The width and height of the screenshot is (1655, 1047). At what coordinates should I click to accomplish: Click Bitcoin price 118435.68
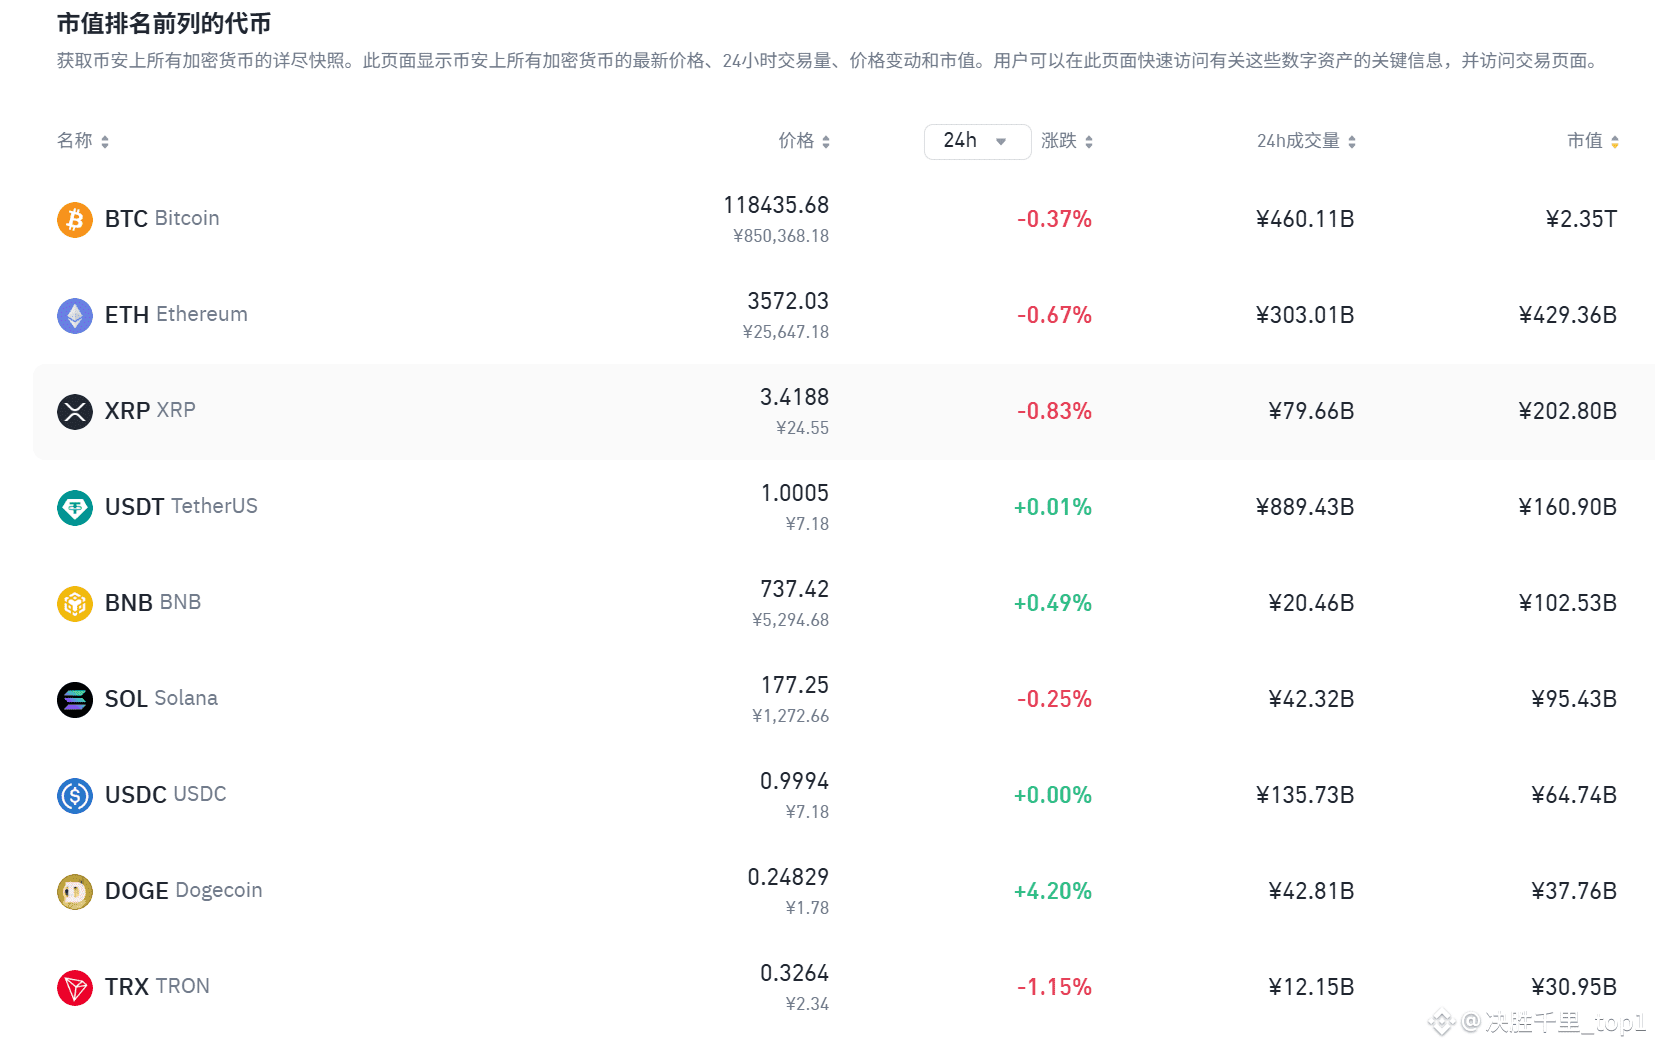point(776,205)
